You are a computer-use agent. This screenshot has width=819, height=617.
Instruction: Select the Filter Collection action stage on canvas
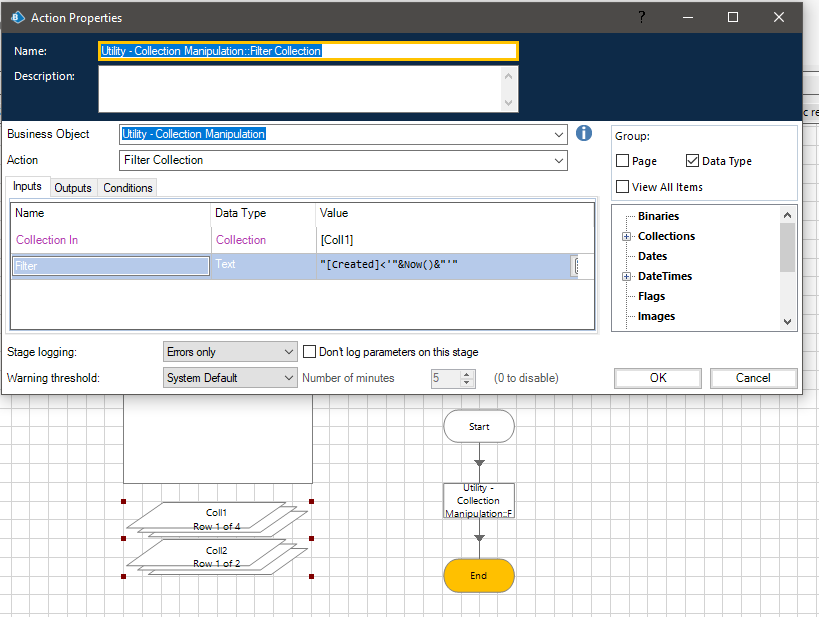coord(479,501)
